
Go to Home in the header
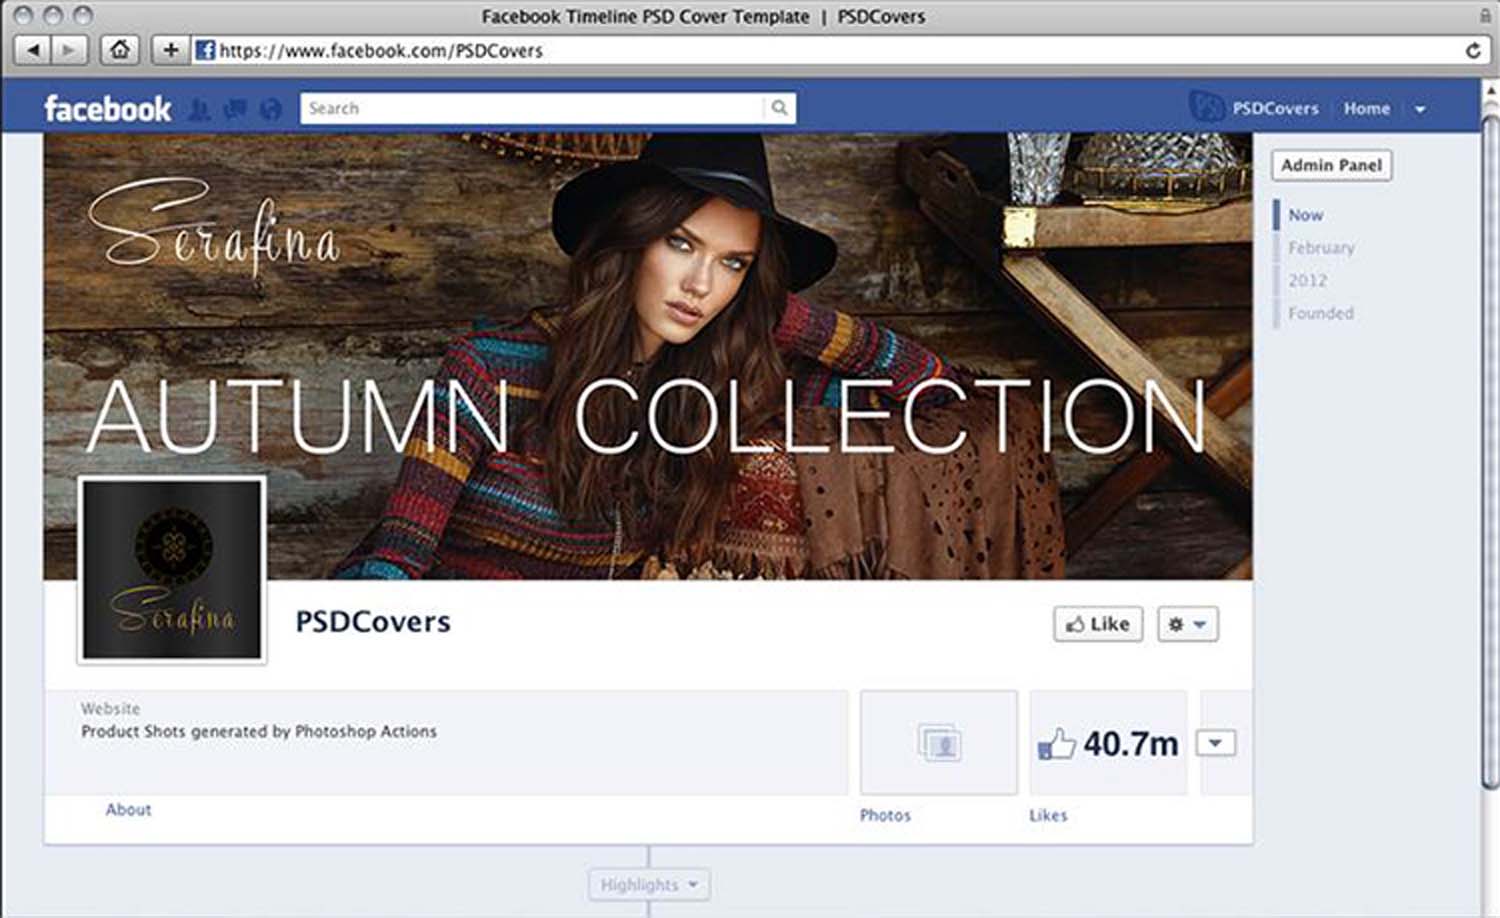click(1366, 108)
